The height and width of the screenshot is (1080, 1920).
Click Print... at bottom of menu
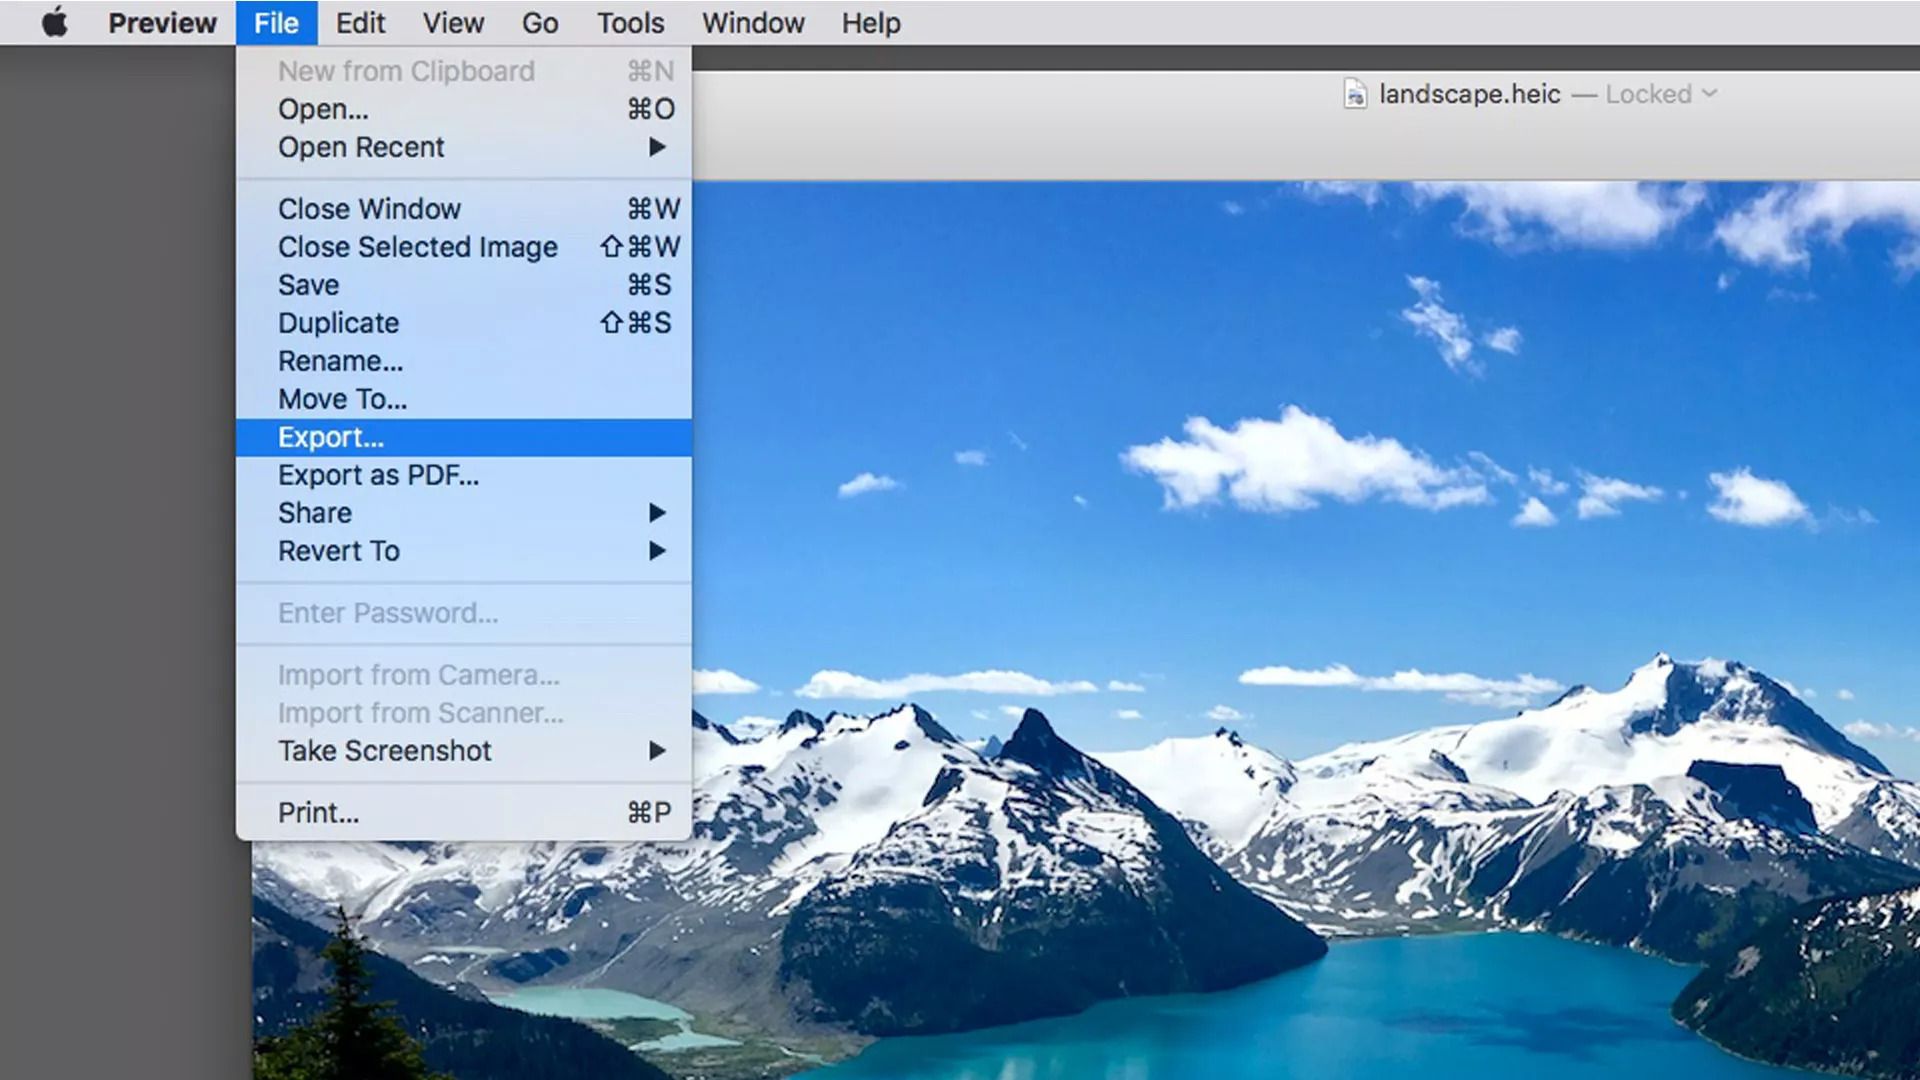coord(318,812)
